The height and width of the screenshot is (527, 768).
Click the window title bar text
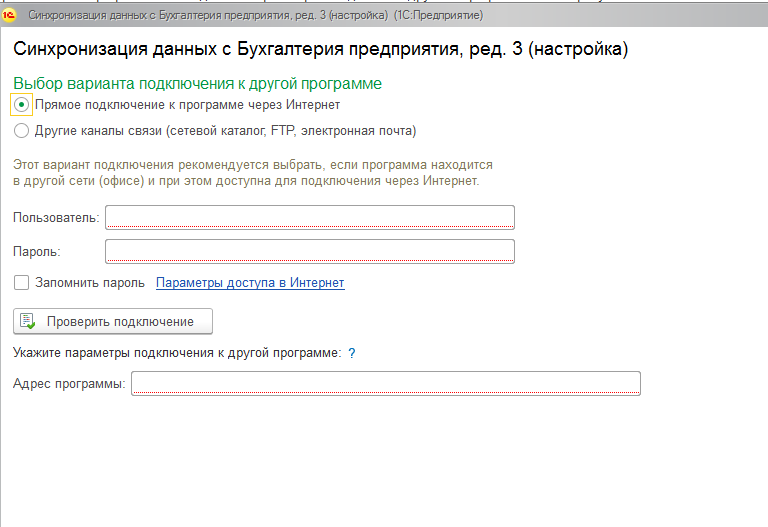tap(255, 16)
